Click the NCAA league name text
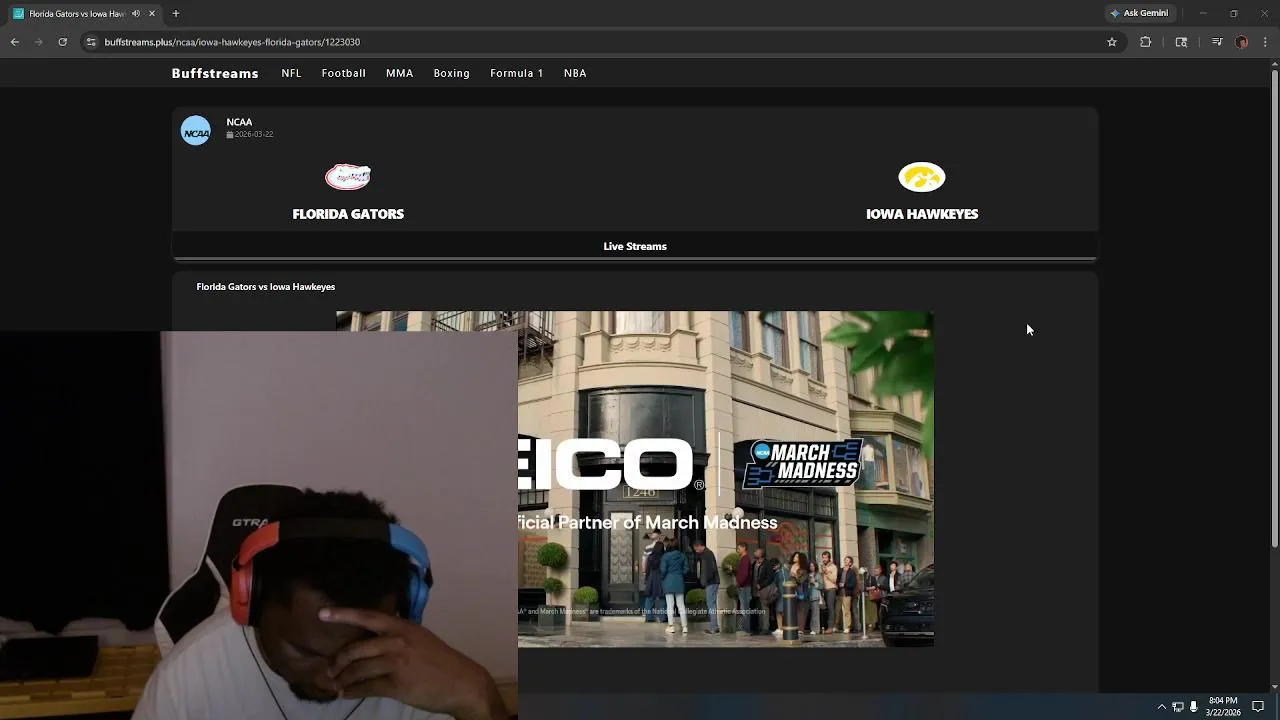This screenshot has width=1280, height=720. 239,122
